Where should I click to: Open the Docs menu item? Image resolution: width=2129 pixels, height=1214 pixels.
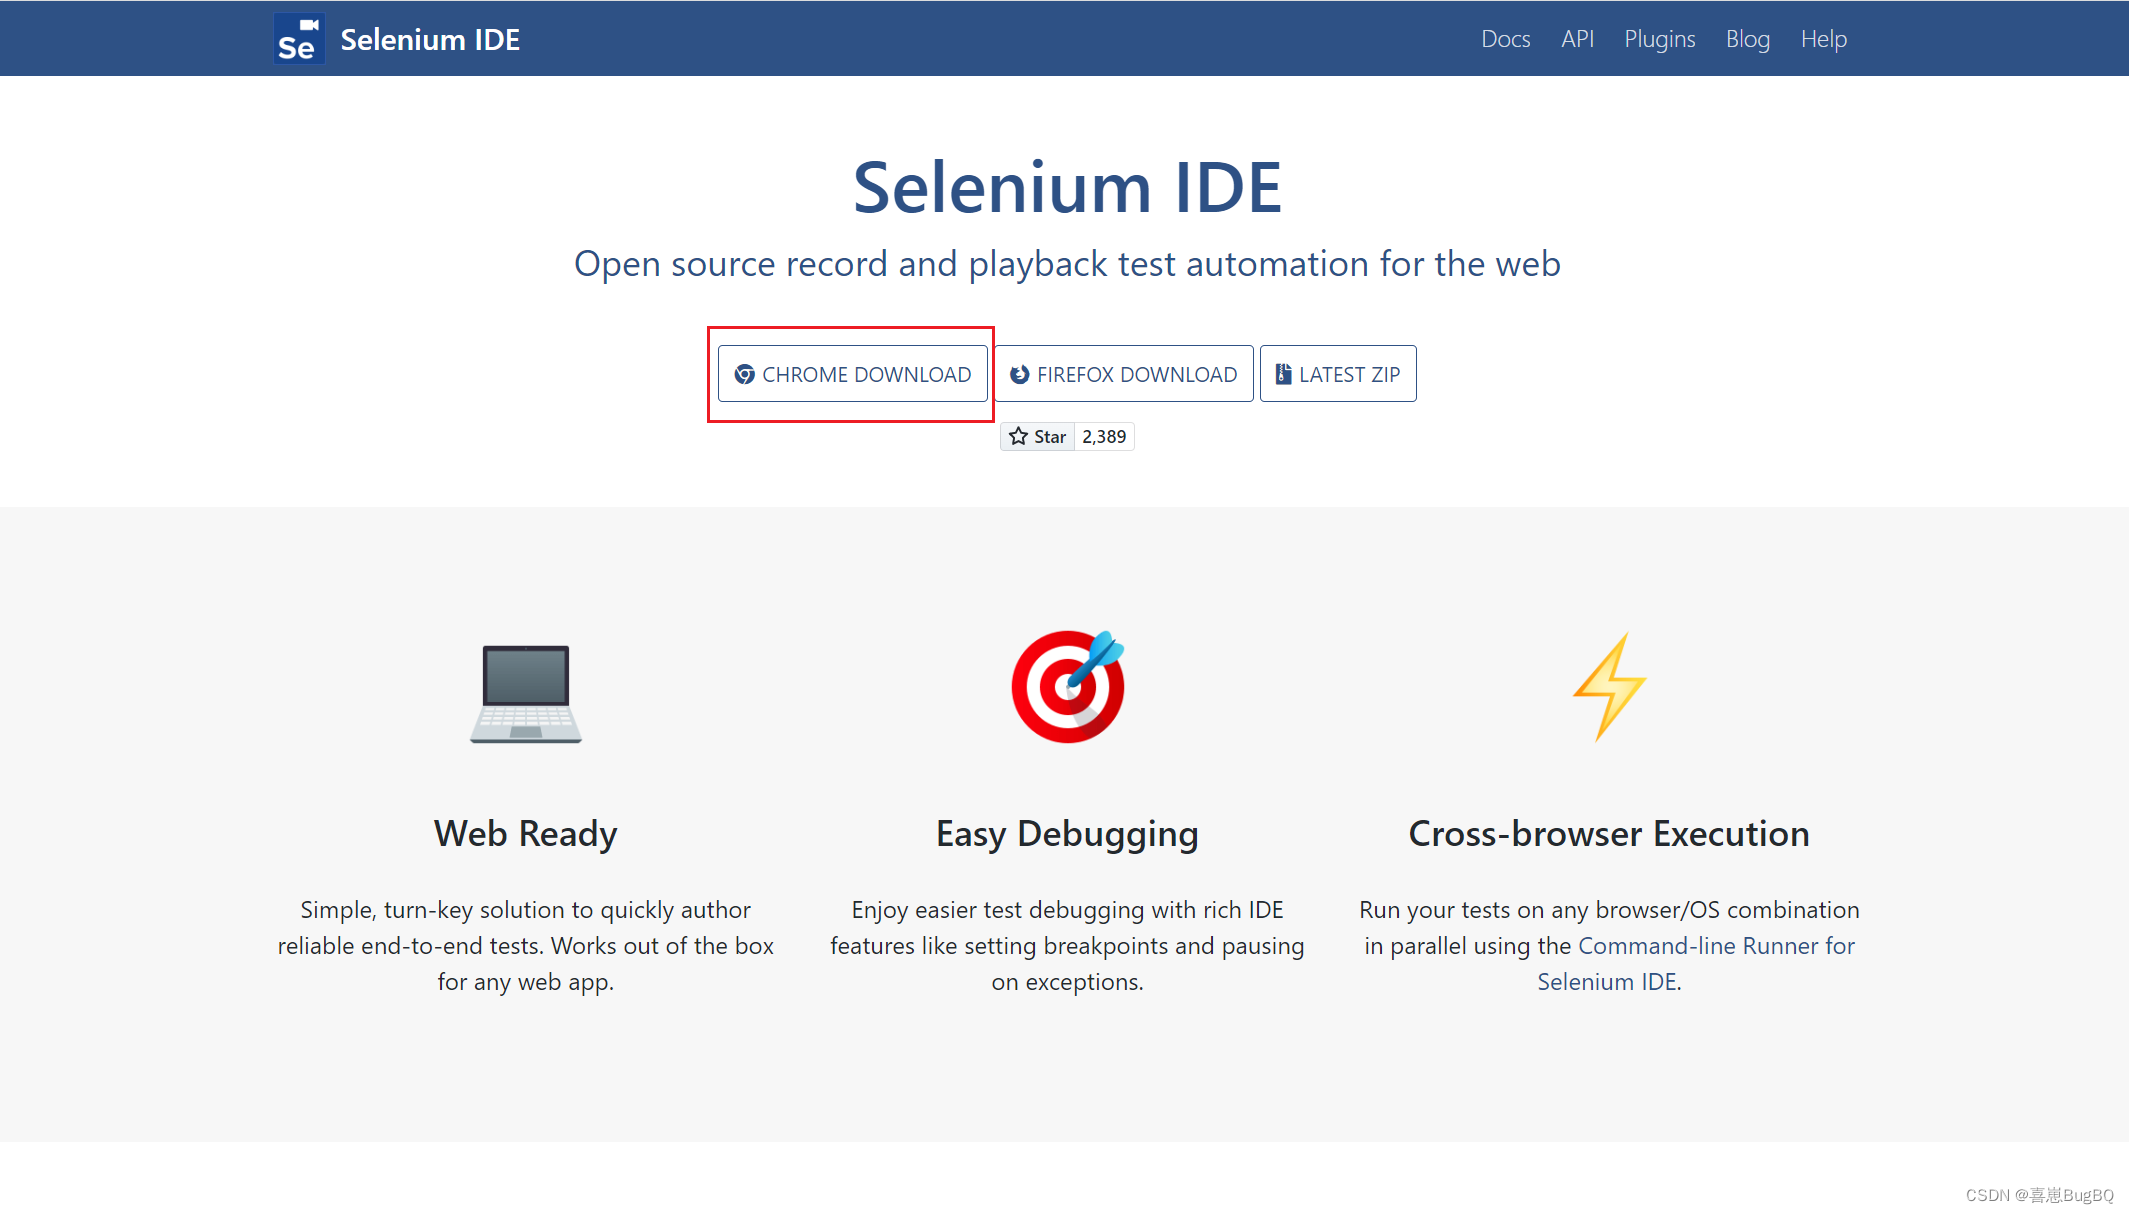tap(1505, 39)
